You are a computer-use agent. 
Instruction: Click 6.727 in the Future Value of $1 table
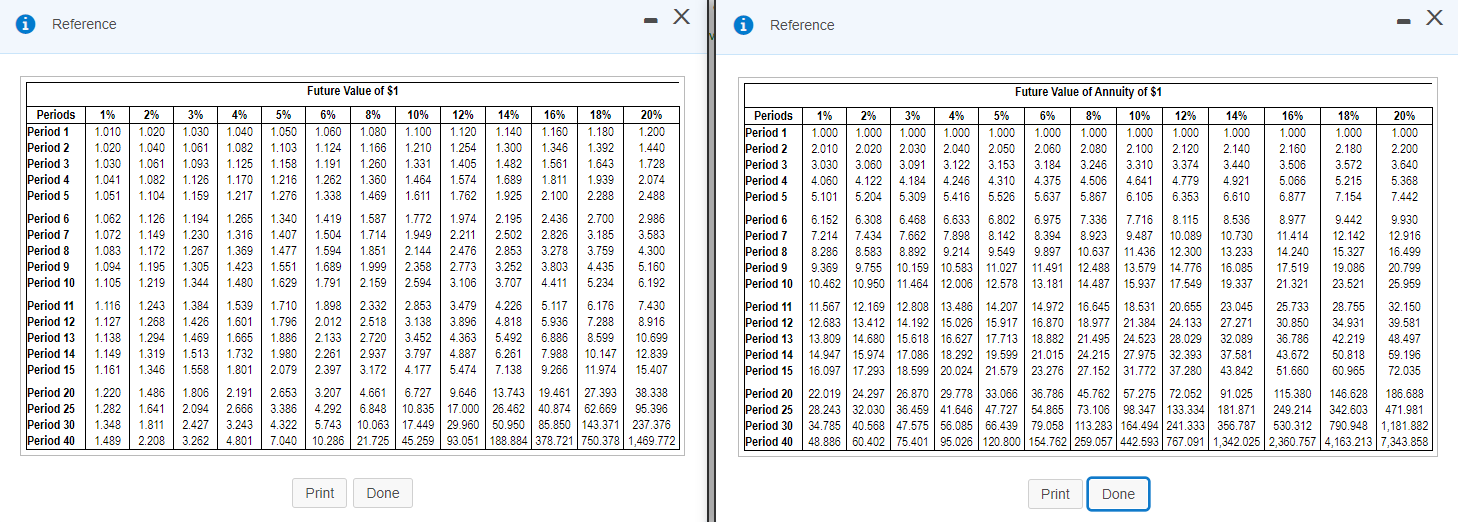419,393
